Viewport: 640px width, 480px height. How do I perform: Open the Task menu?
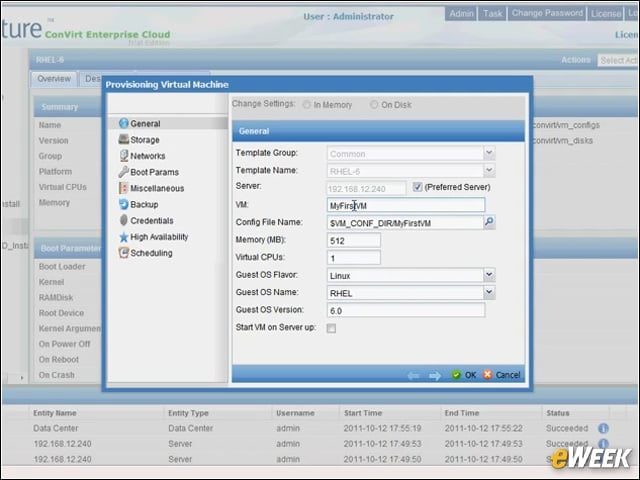coord(492,13)
